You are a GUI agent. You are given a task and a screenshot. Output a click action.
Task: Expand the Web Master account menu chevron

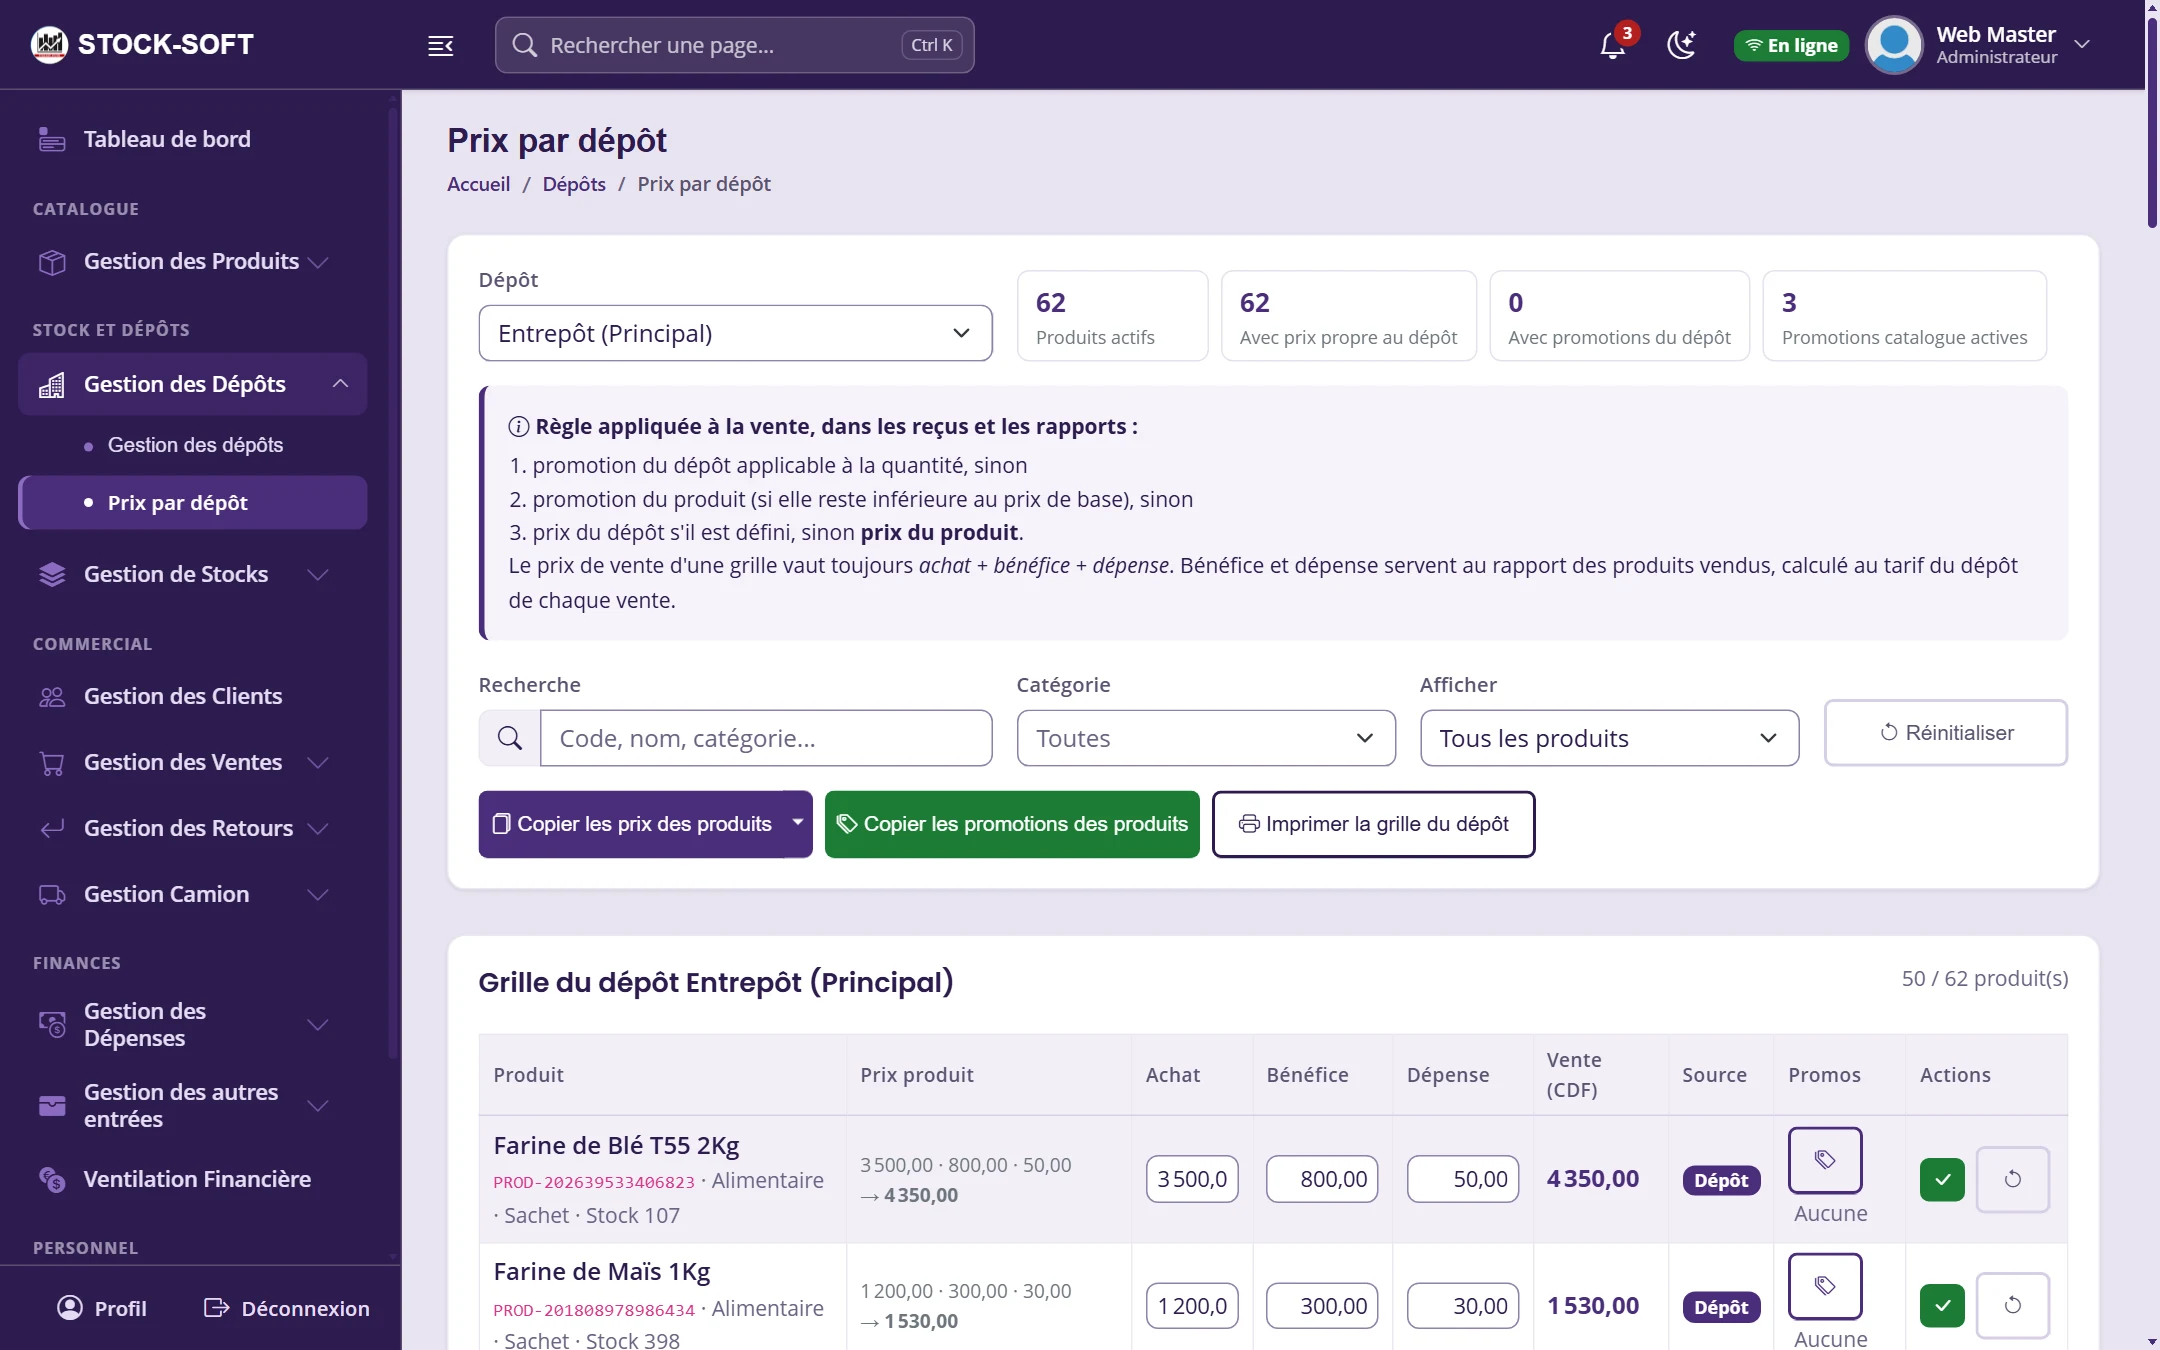[x=2082, y=45]
